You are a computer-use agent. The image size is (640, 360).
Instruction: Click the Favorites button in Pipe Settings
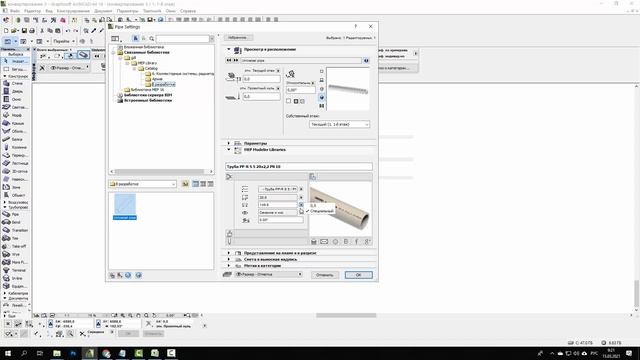click(238, 38)
